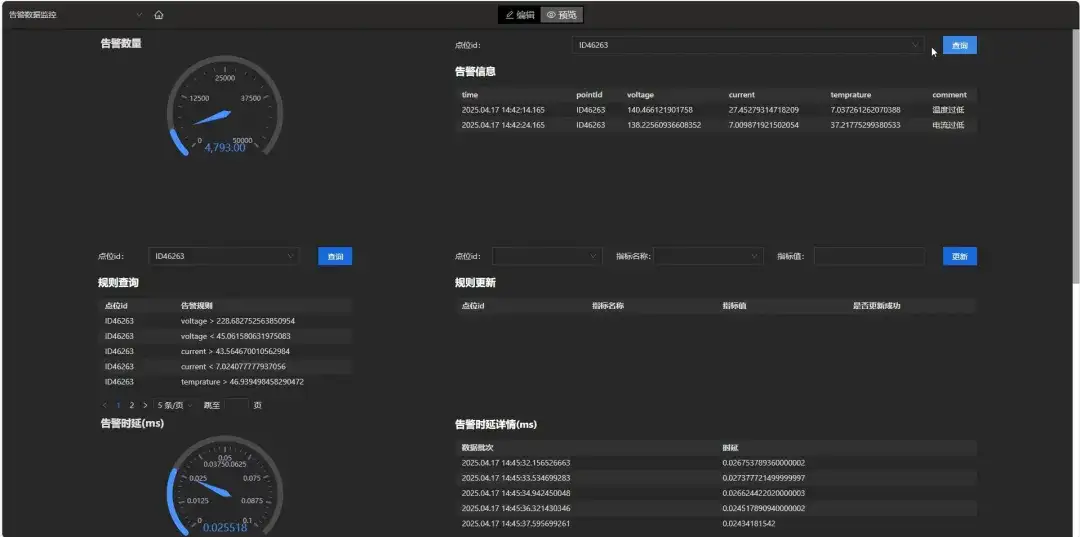Click 指标名称 column header in 规则更新 table
This screenshot has width=1080, height=537.
point(608,306)
